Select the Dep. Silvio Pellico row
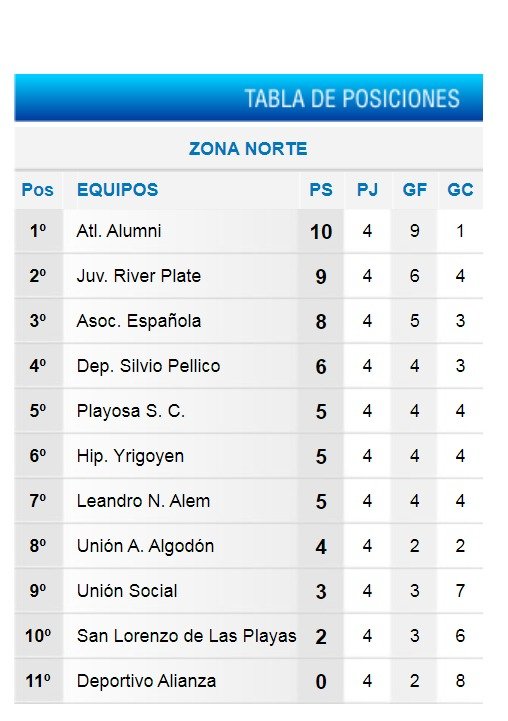 coord(248,366)
